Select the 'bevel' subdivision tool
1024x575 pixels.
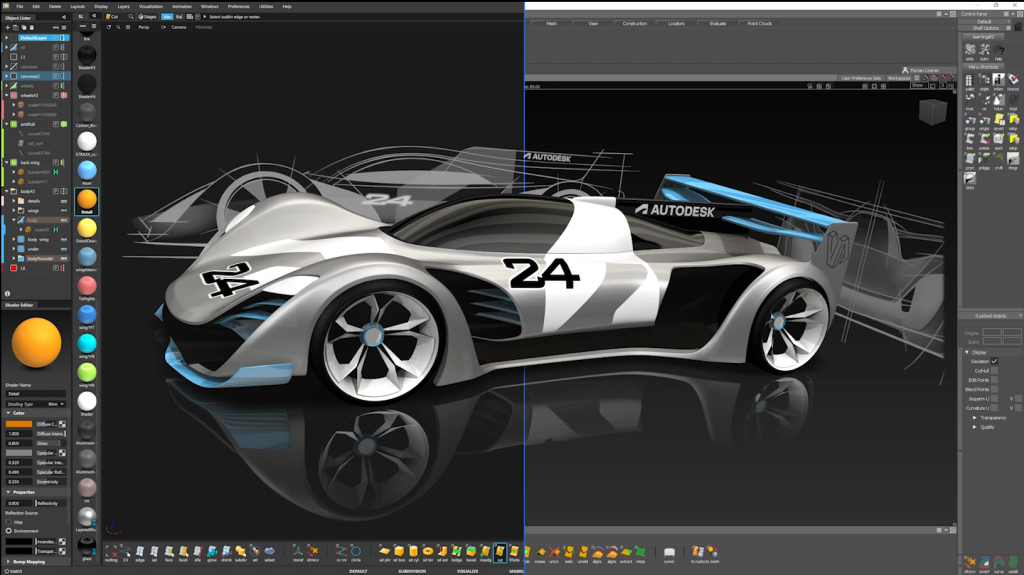471,551
